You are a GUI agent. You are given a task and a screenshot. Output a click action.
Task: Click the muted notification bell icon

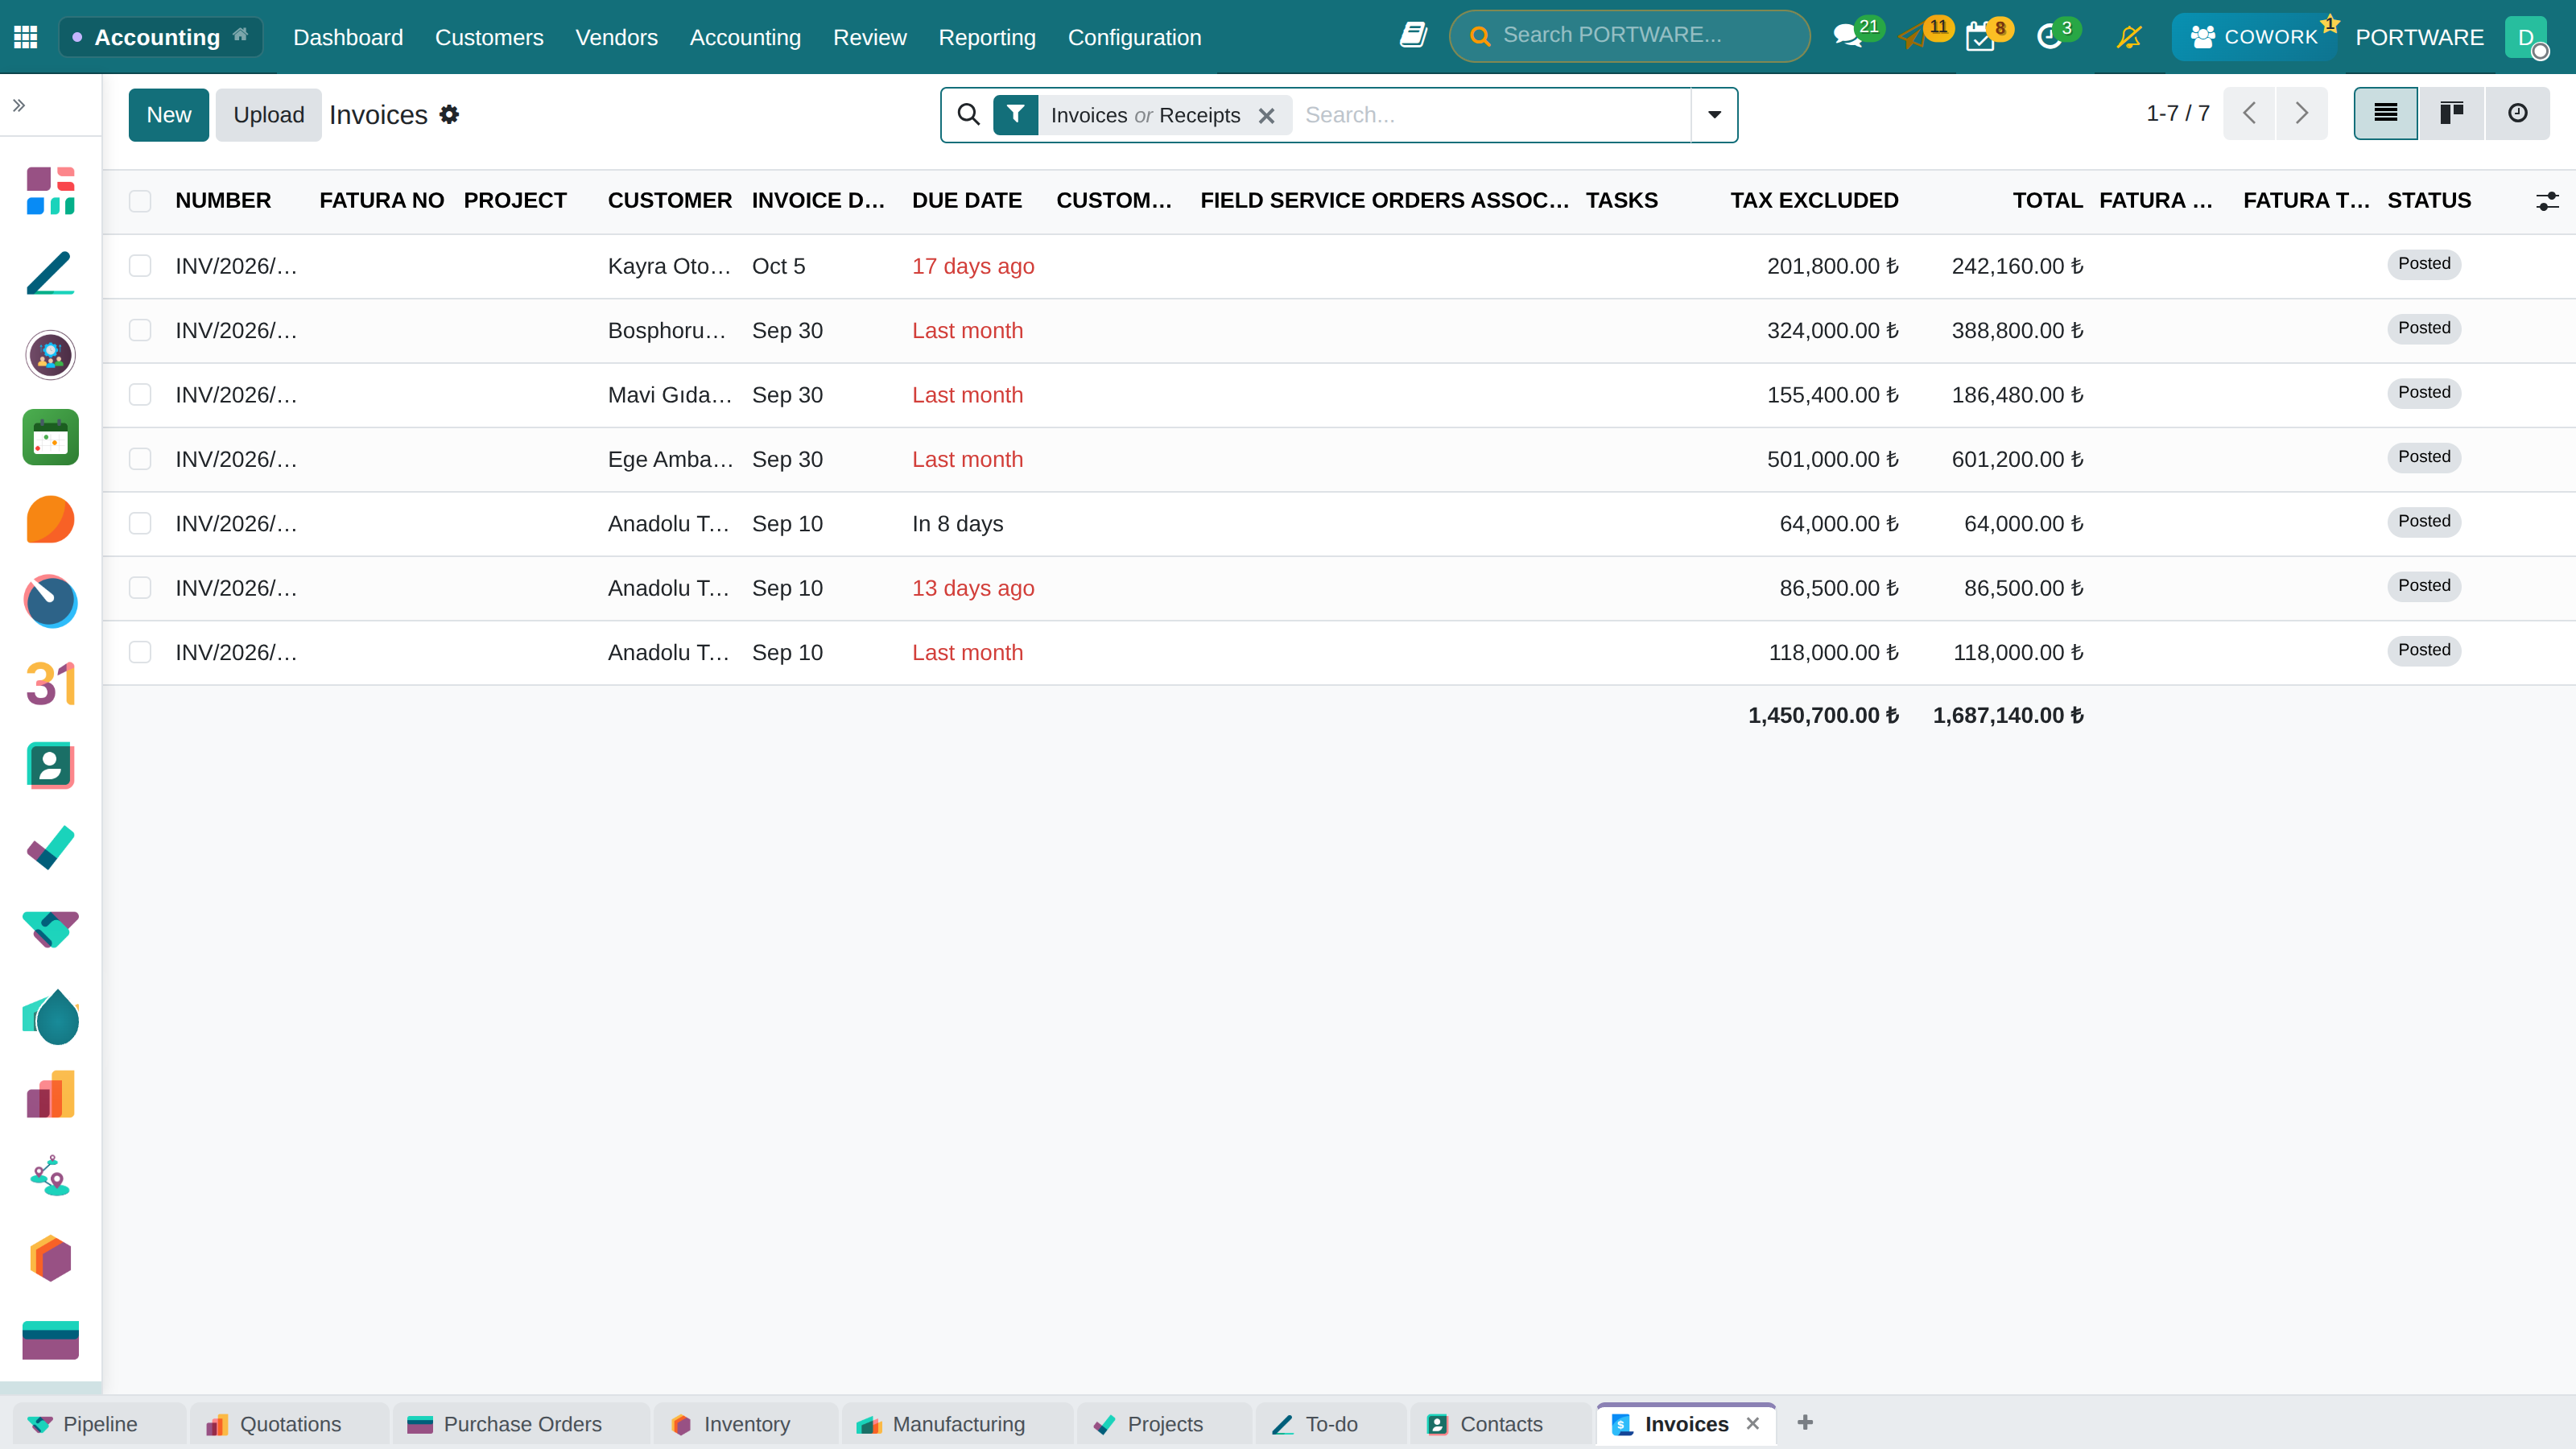2129,37
